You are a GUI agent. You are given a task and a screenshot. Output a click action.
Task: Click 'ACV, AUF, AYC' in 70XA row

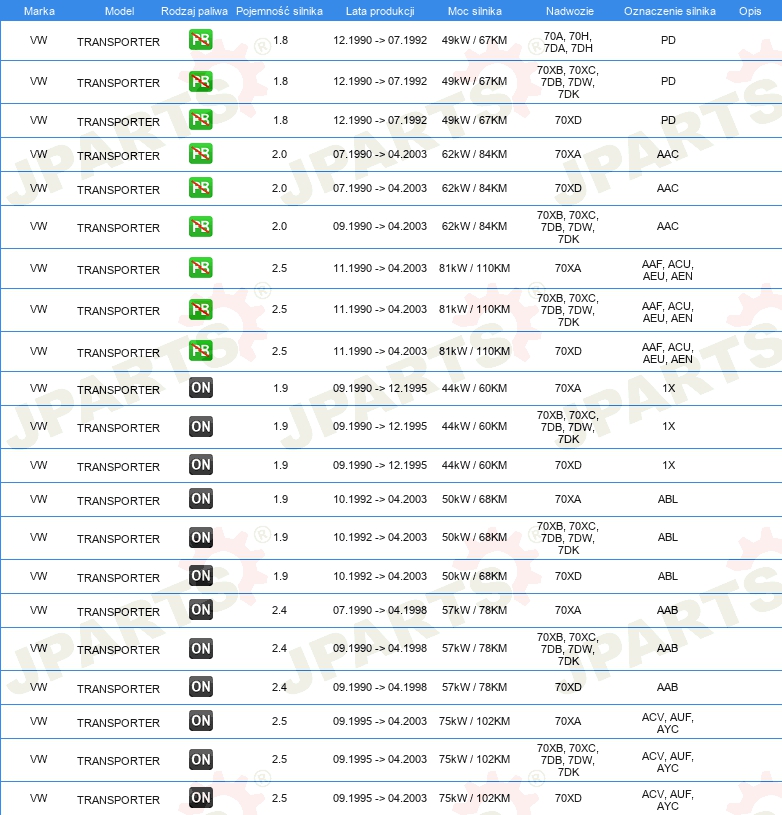pyautogui.click(x=668, y=723)
